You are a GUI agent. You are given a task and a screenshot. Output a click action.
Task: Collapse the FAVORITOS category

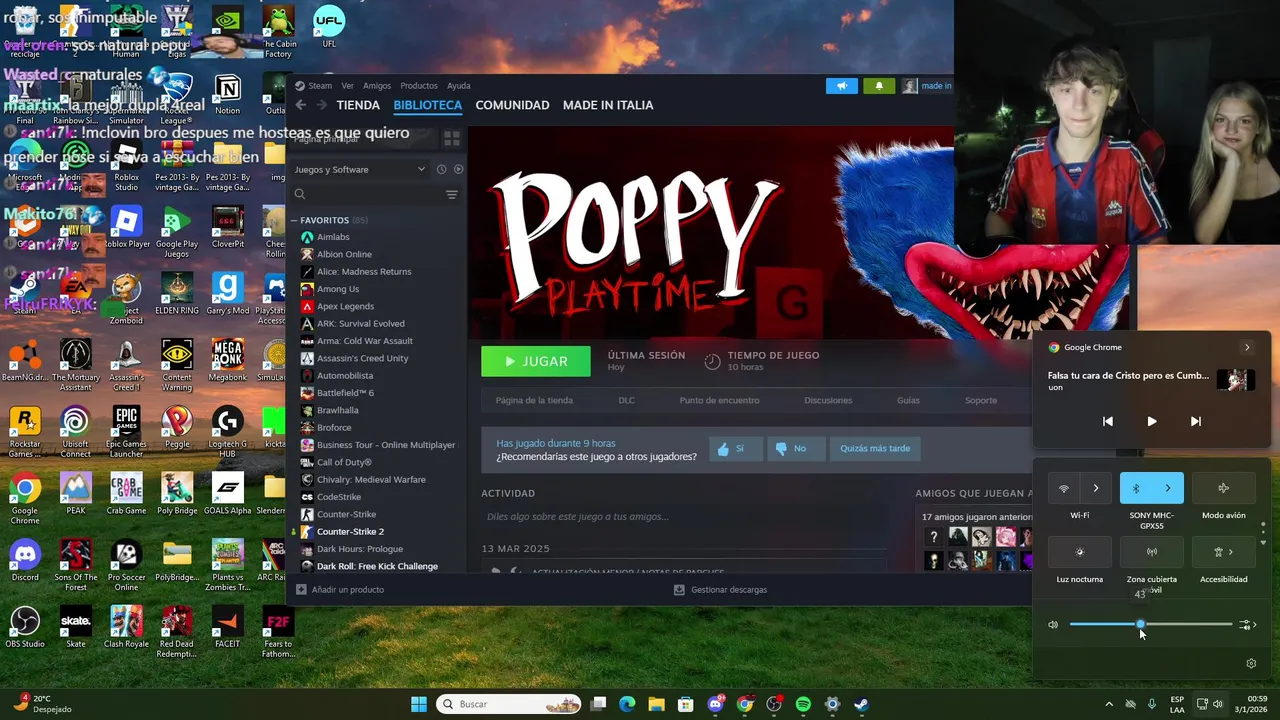[x=294, y=220]
